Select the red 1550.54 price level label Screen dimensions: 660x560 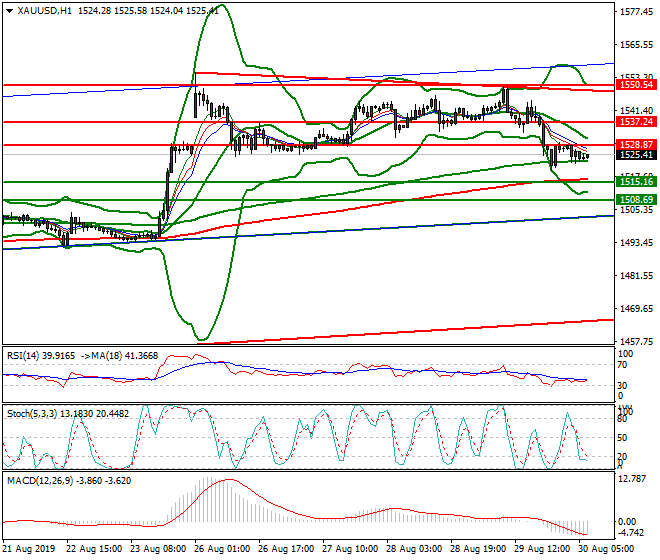636,85
